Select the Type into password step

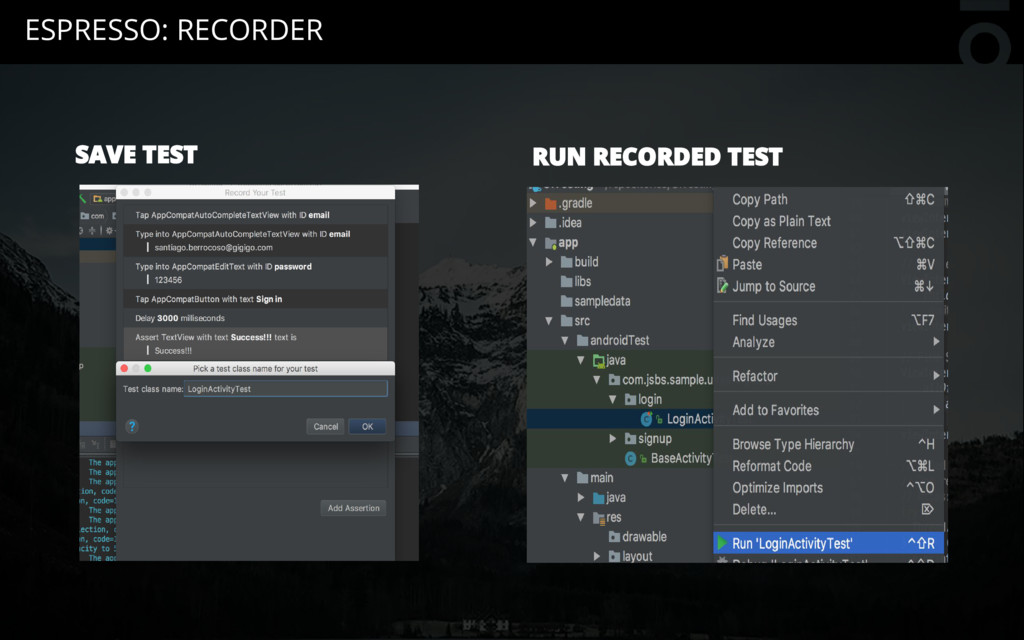coord(255,273)
